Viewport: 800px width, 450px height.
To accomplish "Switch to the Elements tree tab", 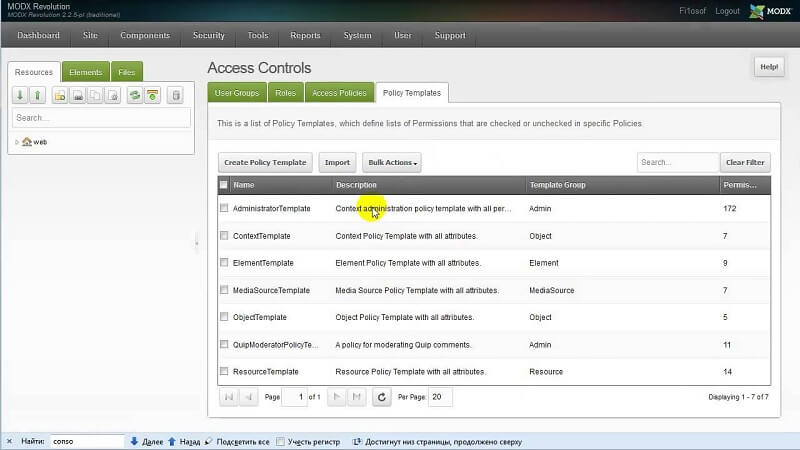I will click(x=86, y=72).
